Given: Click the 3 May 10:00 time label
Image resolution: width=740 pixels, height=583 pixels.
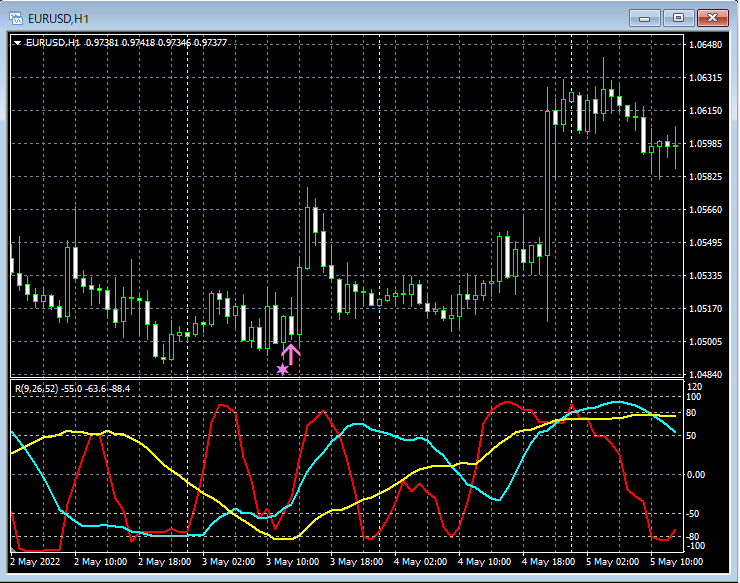Looking at the screenshot, I should pyautogui.click(x=292, y=562).
